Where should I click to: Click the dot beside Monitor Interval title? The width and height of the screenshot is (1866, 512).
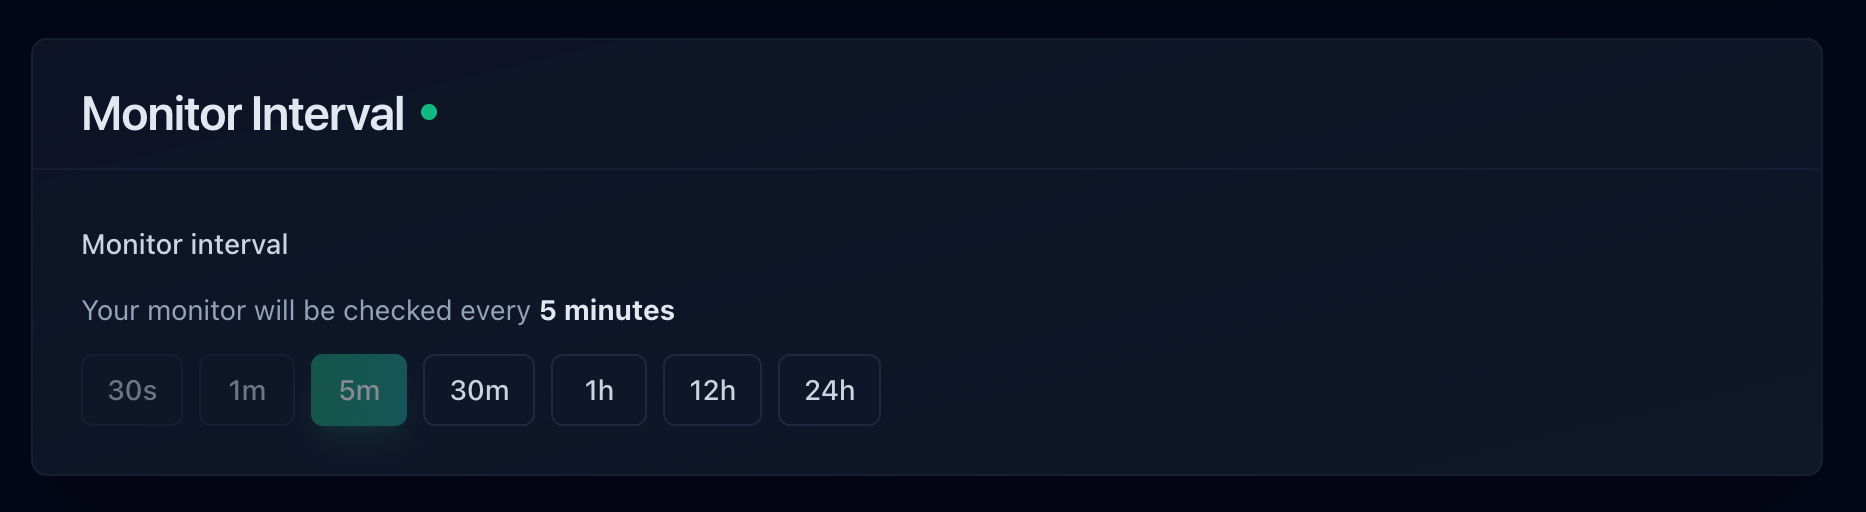[x=429, y=112]
